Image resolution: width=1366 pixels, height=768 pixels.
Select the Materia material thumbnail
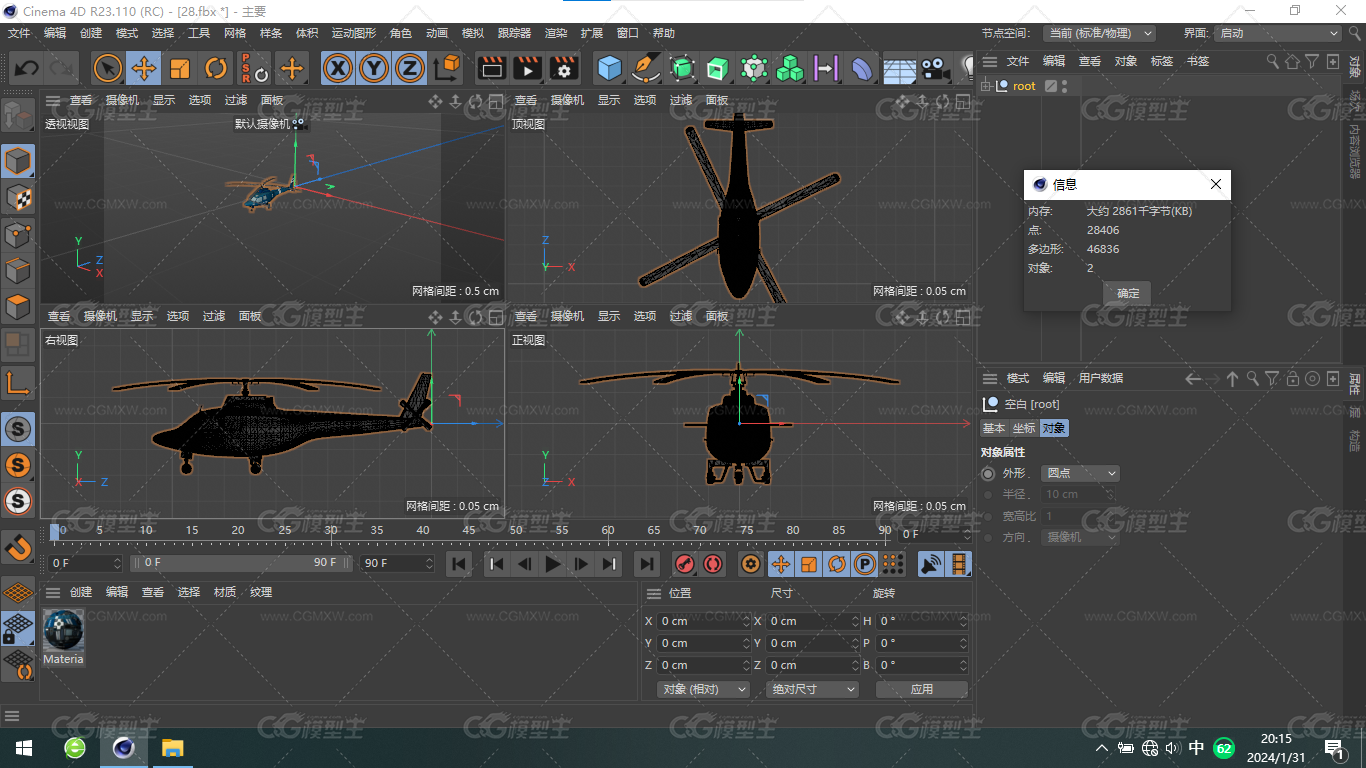(63, 630)
